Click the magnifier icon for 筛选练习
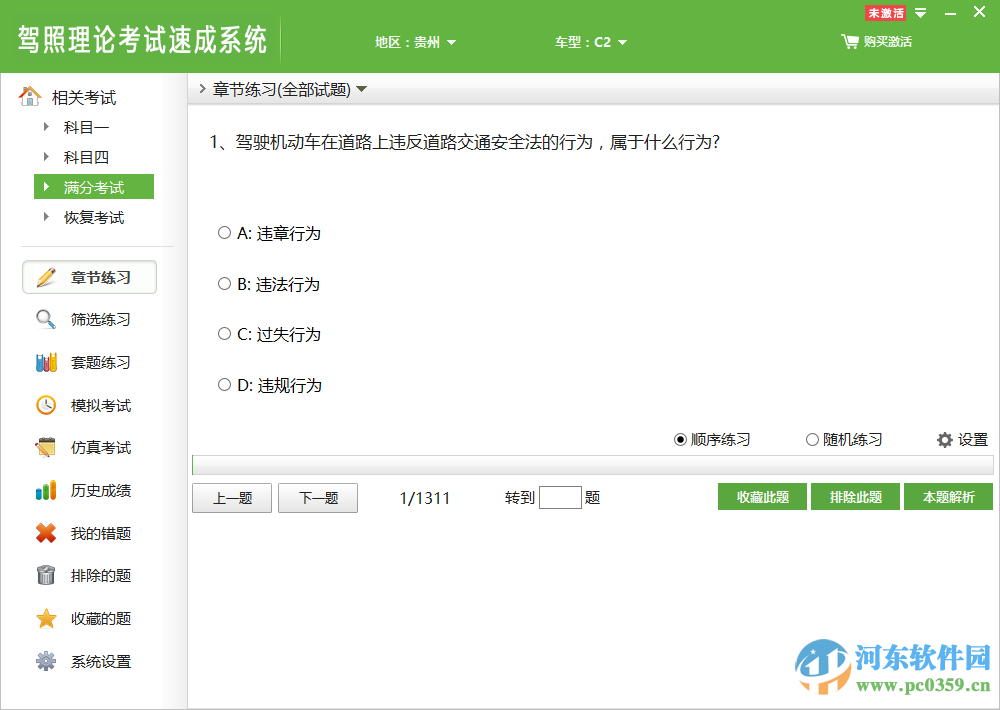Screen dimensions: 1000x710 (x=46, y=319)
